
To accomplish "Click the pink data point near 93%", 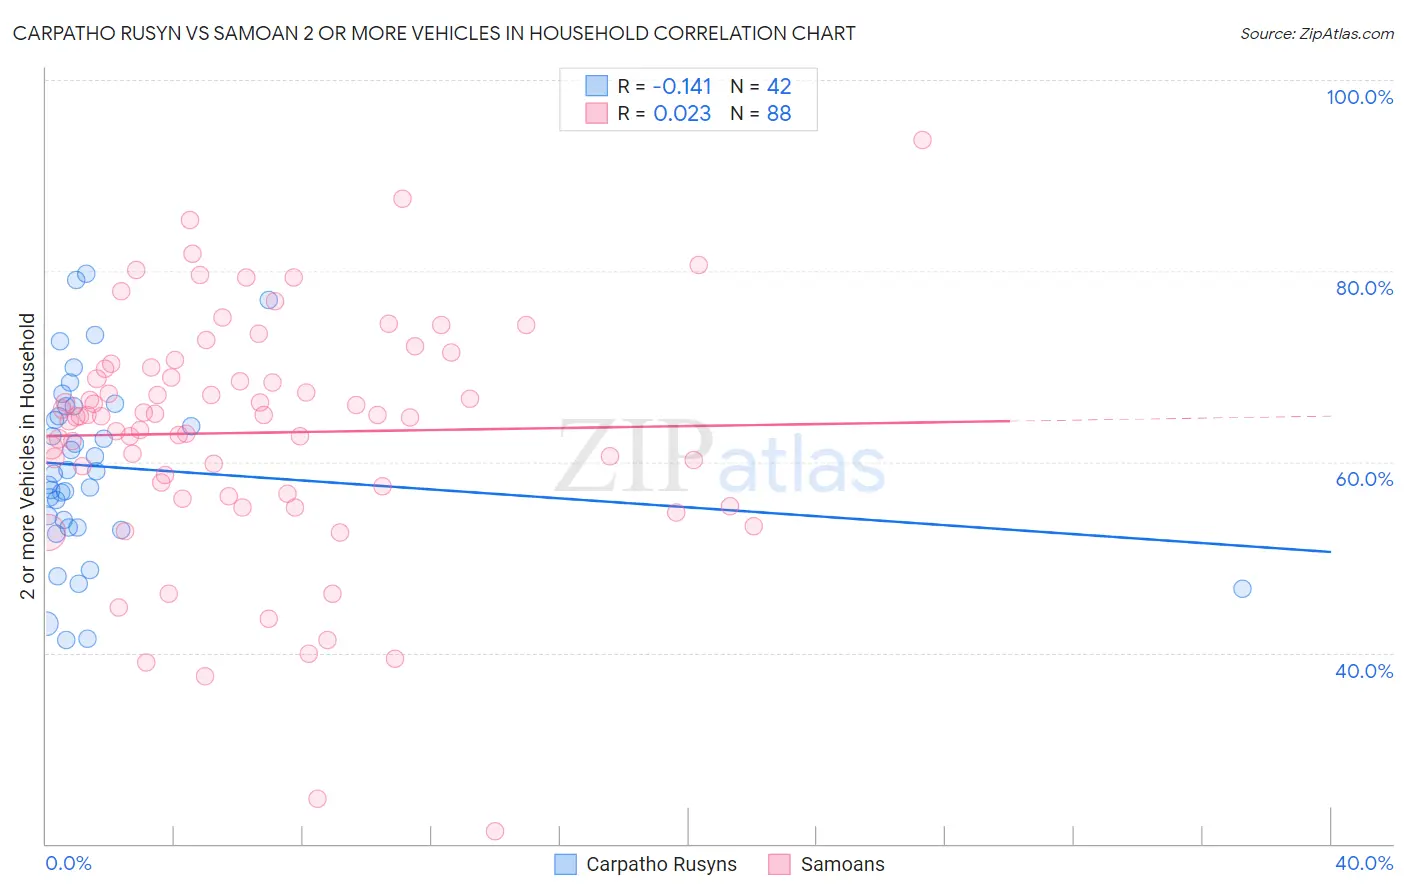I will click(922, 140).
